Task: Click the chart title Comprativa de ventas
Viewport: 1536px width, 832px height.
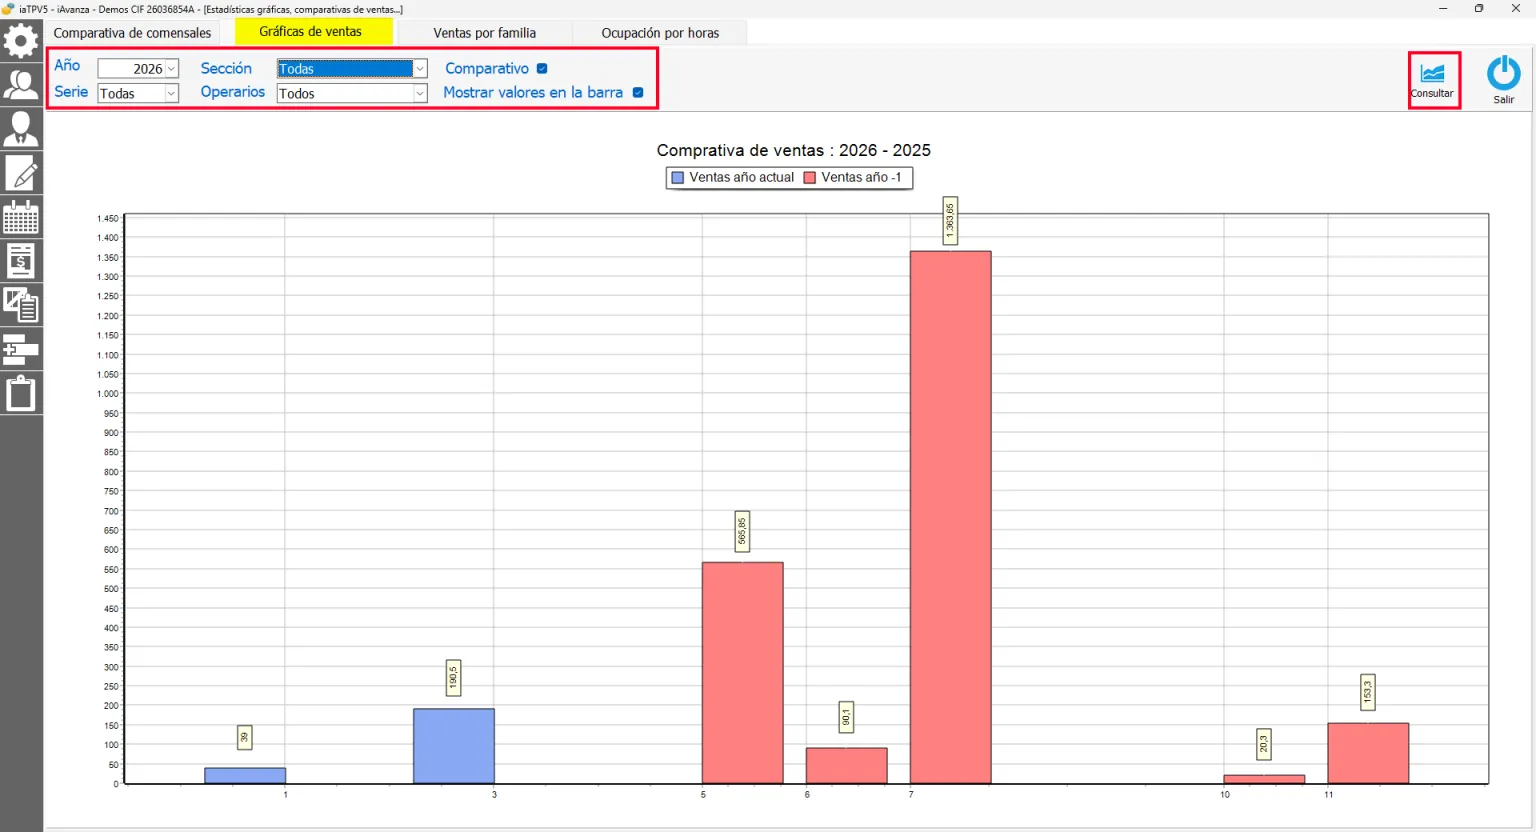Action: pyautogui.click(x=794, y=150)
